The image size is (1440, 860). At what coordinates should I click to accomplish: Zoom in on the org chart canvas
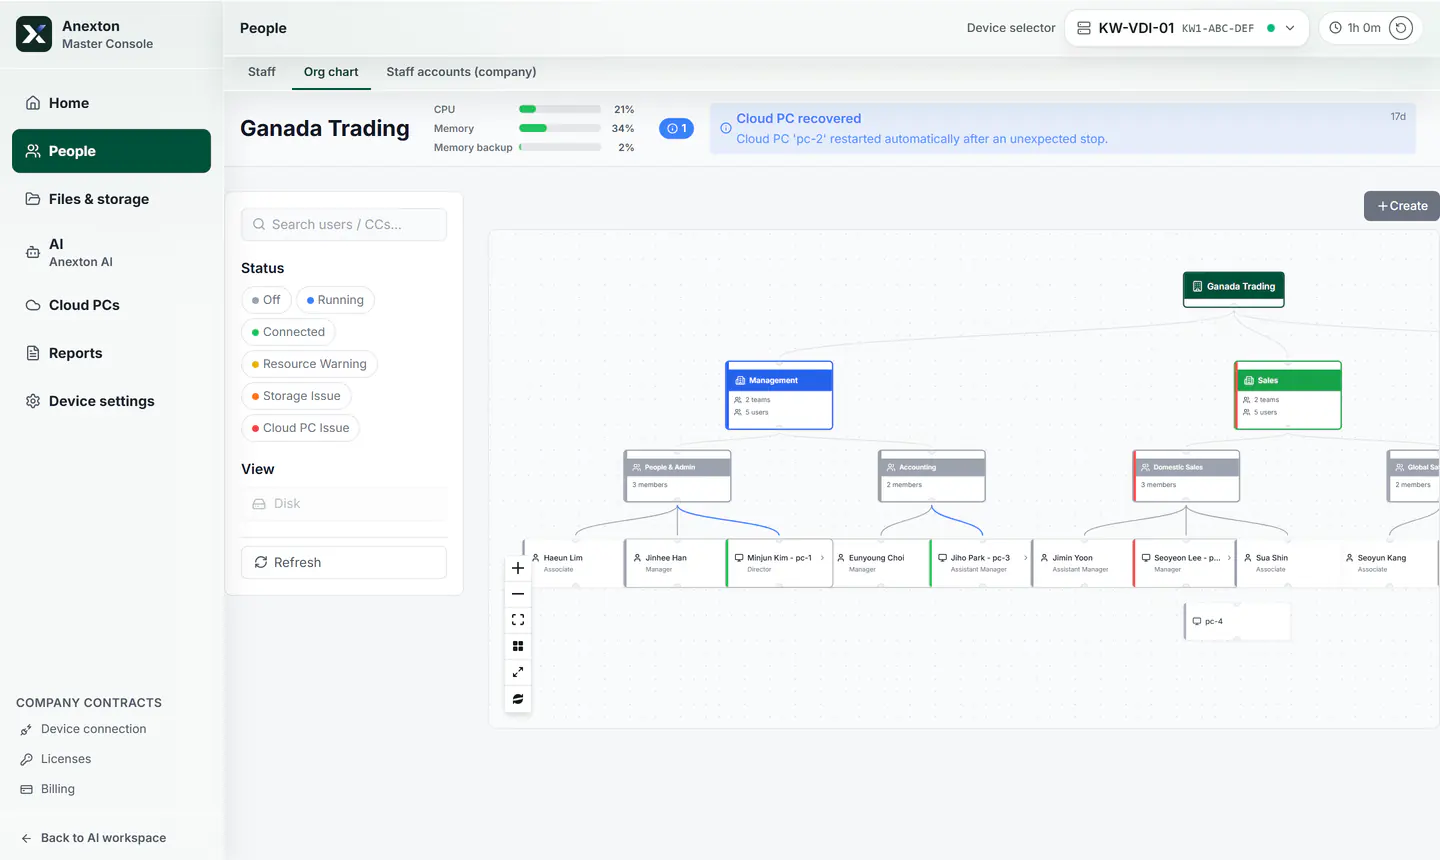pyautogui.click(x=518, y=568)
